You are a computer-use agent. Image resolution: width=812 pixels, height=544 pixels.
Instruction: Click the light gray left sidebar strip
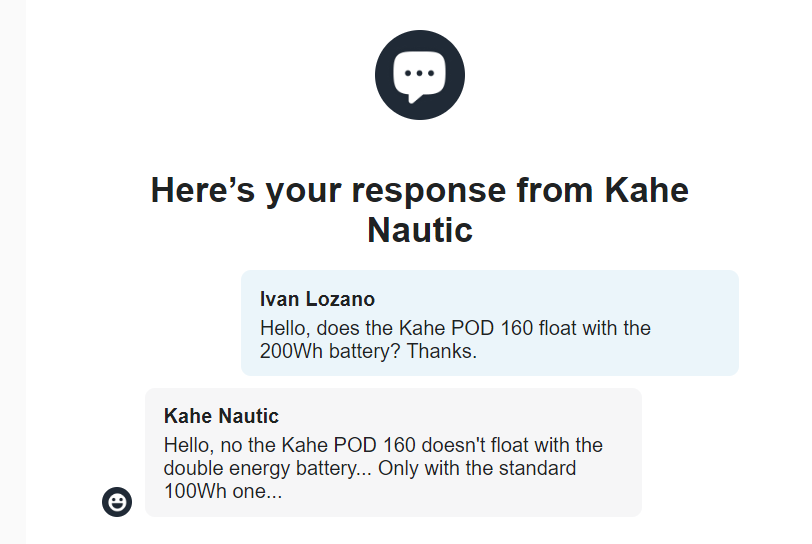[13, 272]
